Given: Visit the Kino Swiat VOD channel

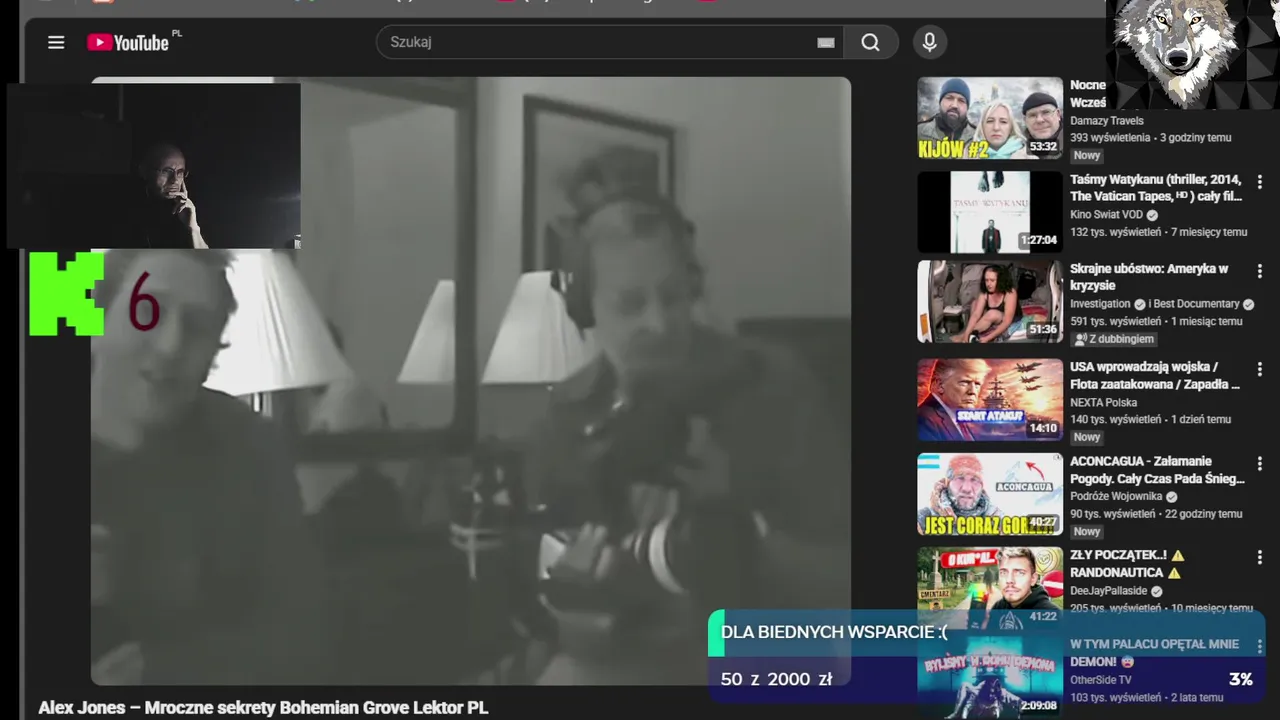Looking at the screenshot, I should (x=1107, y=215).
